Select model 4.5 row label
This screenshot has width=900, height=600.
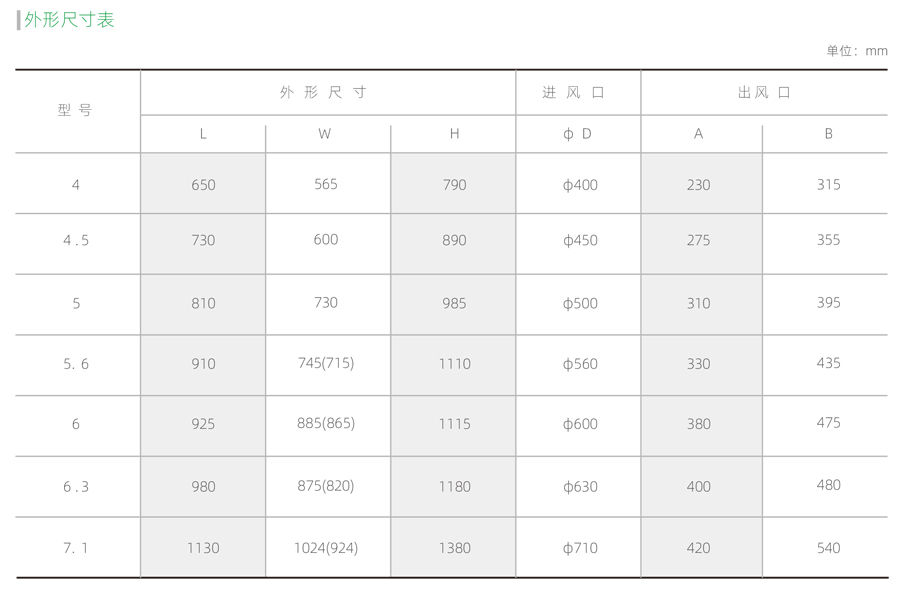[76, 241]
